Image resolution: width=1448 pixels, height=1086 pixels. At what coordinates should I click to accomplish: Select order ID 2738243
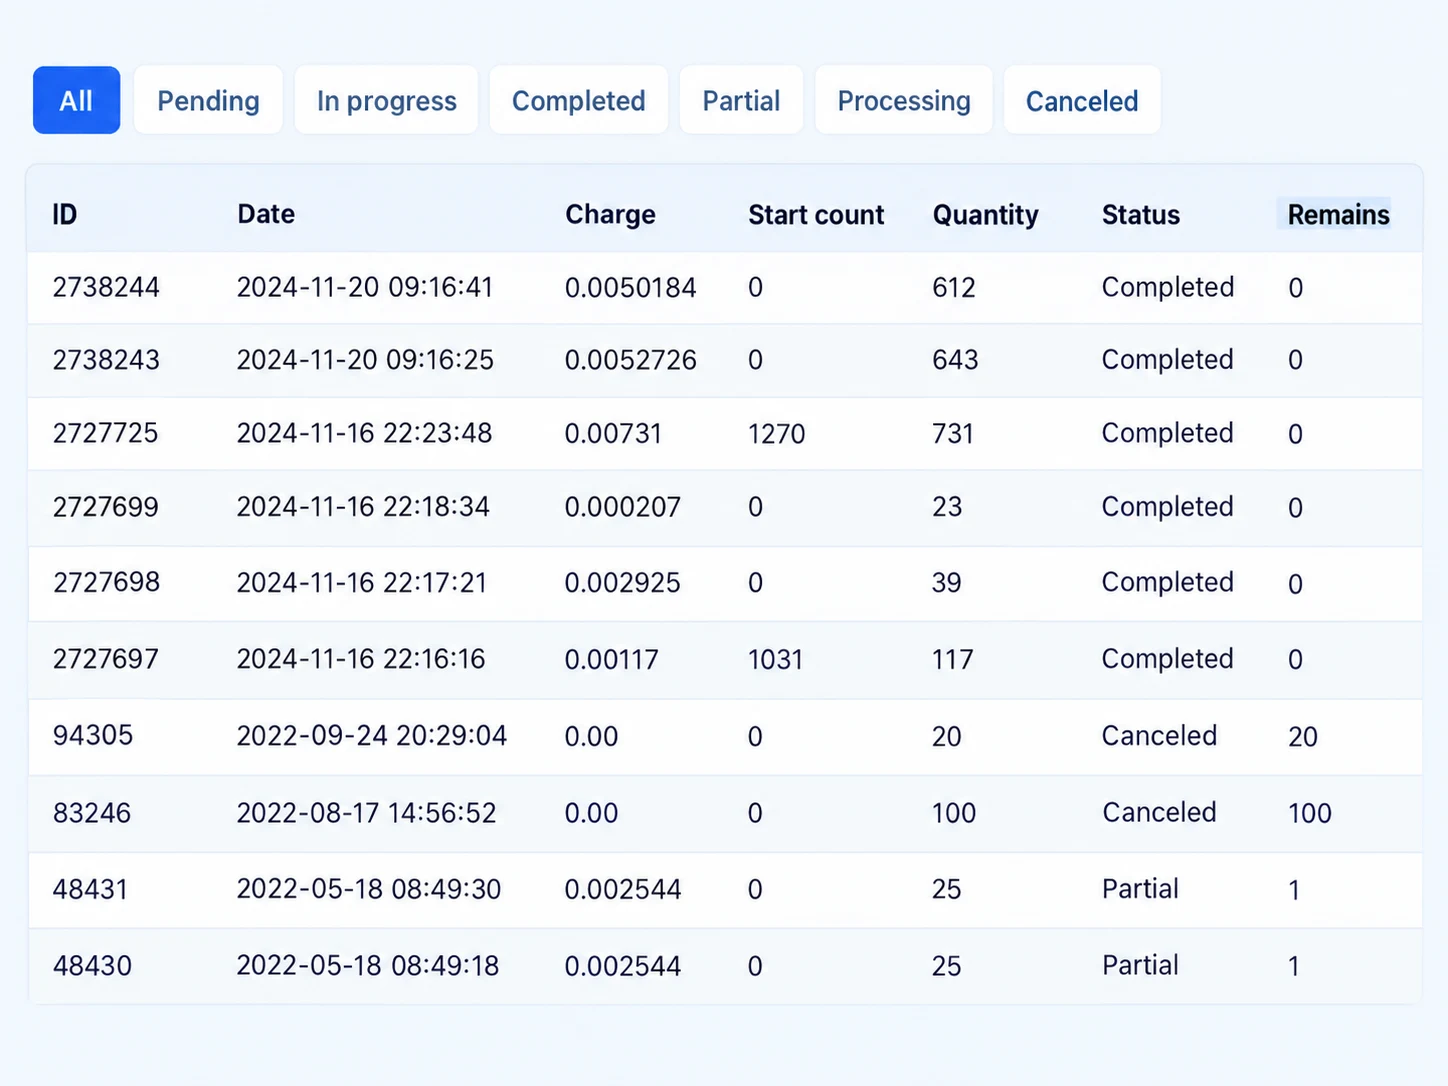coord(106,359)
